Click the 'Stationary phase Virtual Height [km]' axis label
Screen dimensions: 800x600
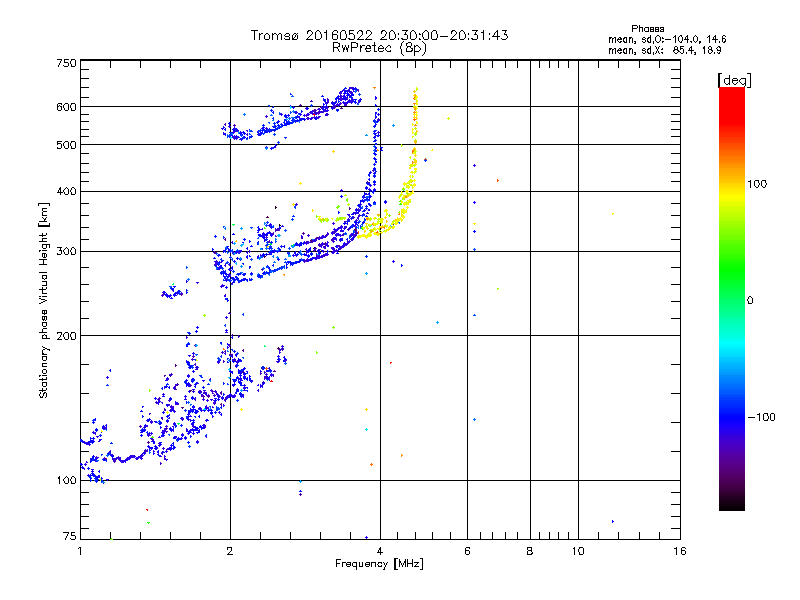[43, 300]
